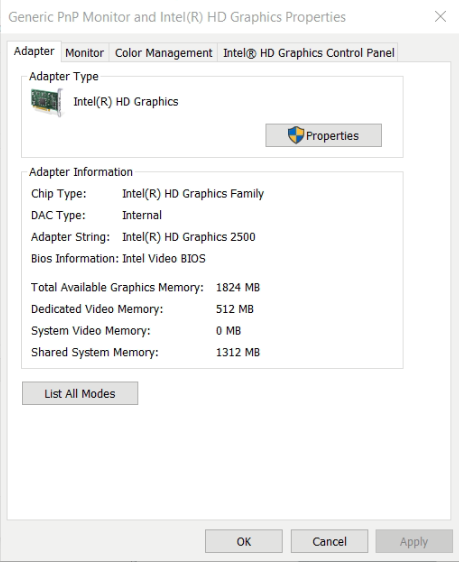Open the Color Management tab
459x562 pixels.
pyautogui.click(x=163, y=53)
